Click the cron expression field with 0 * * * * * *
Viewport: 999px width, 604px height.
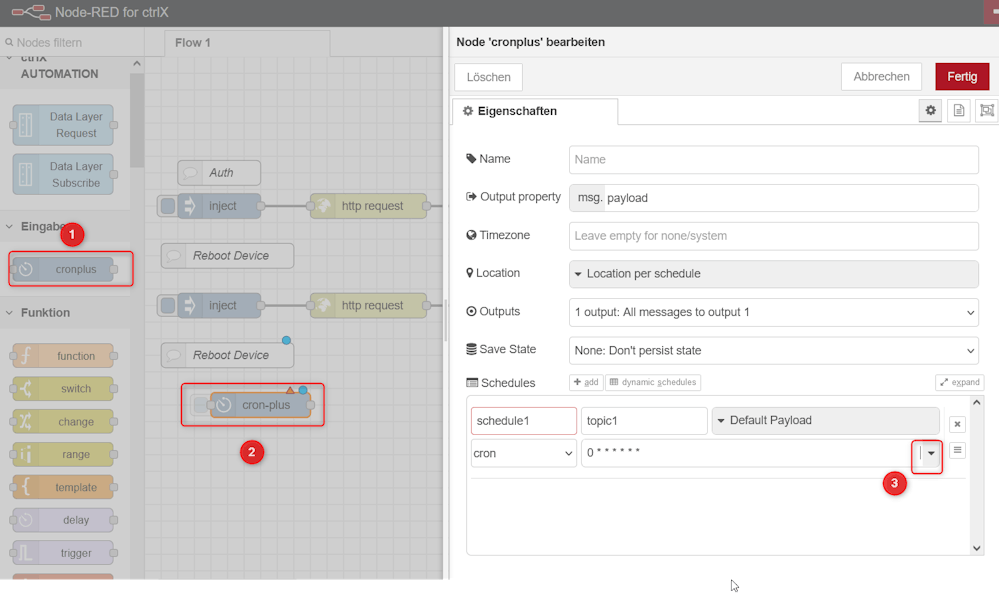pyautogui.click(x=750, y=453)
